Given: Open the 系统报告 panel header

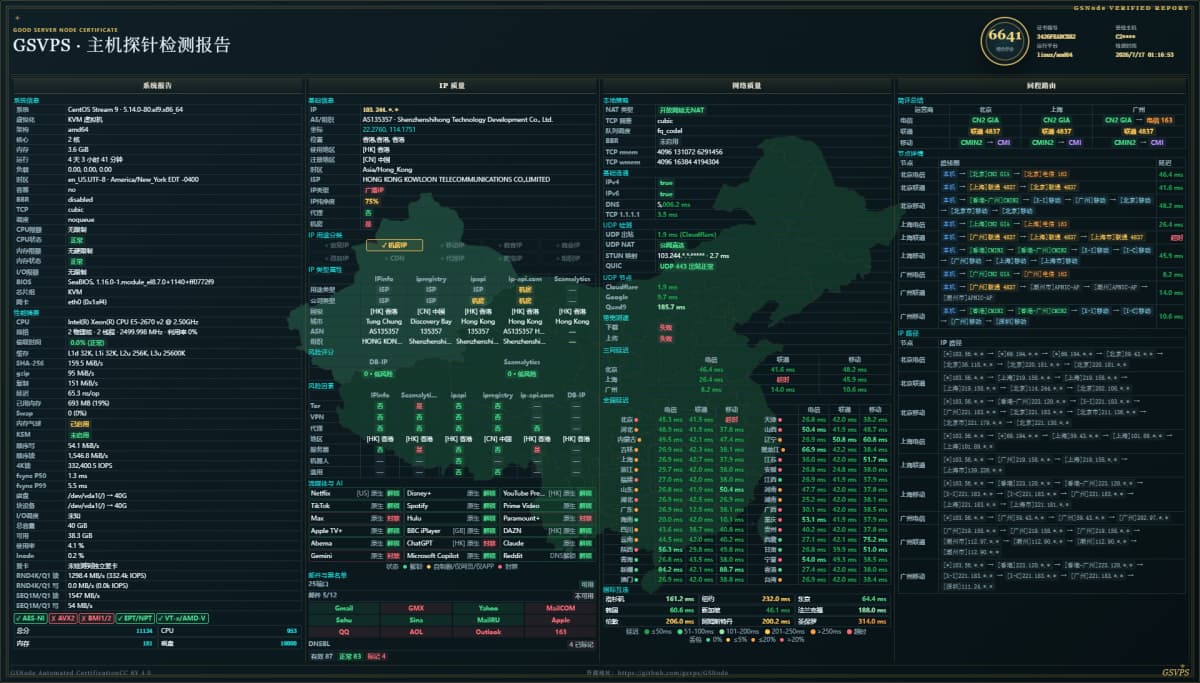Looking at the screenshot, I should [x=156, y=86].
